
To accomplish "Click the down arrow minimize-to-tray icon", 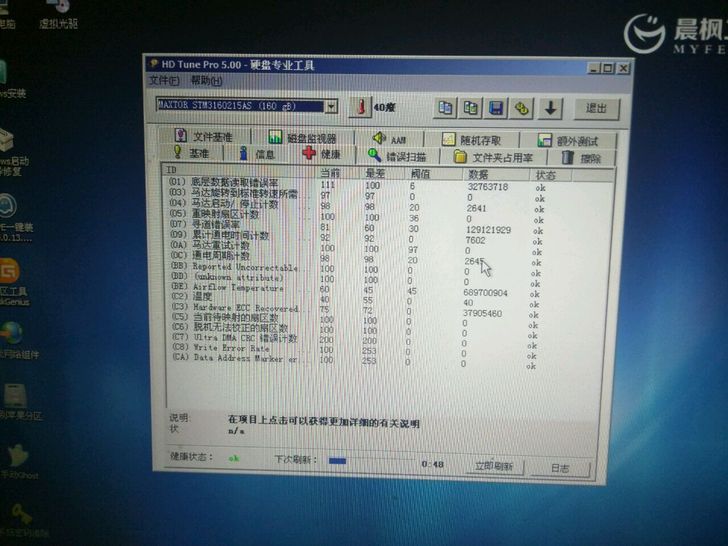I will click(551, 109).
